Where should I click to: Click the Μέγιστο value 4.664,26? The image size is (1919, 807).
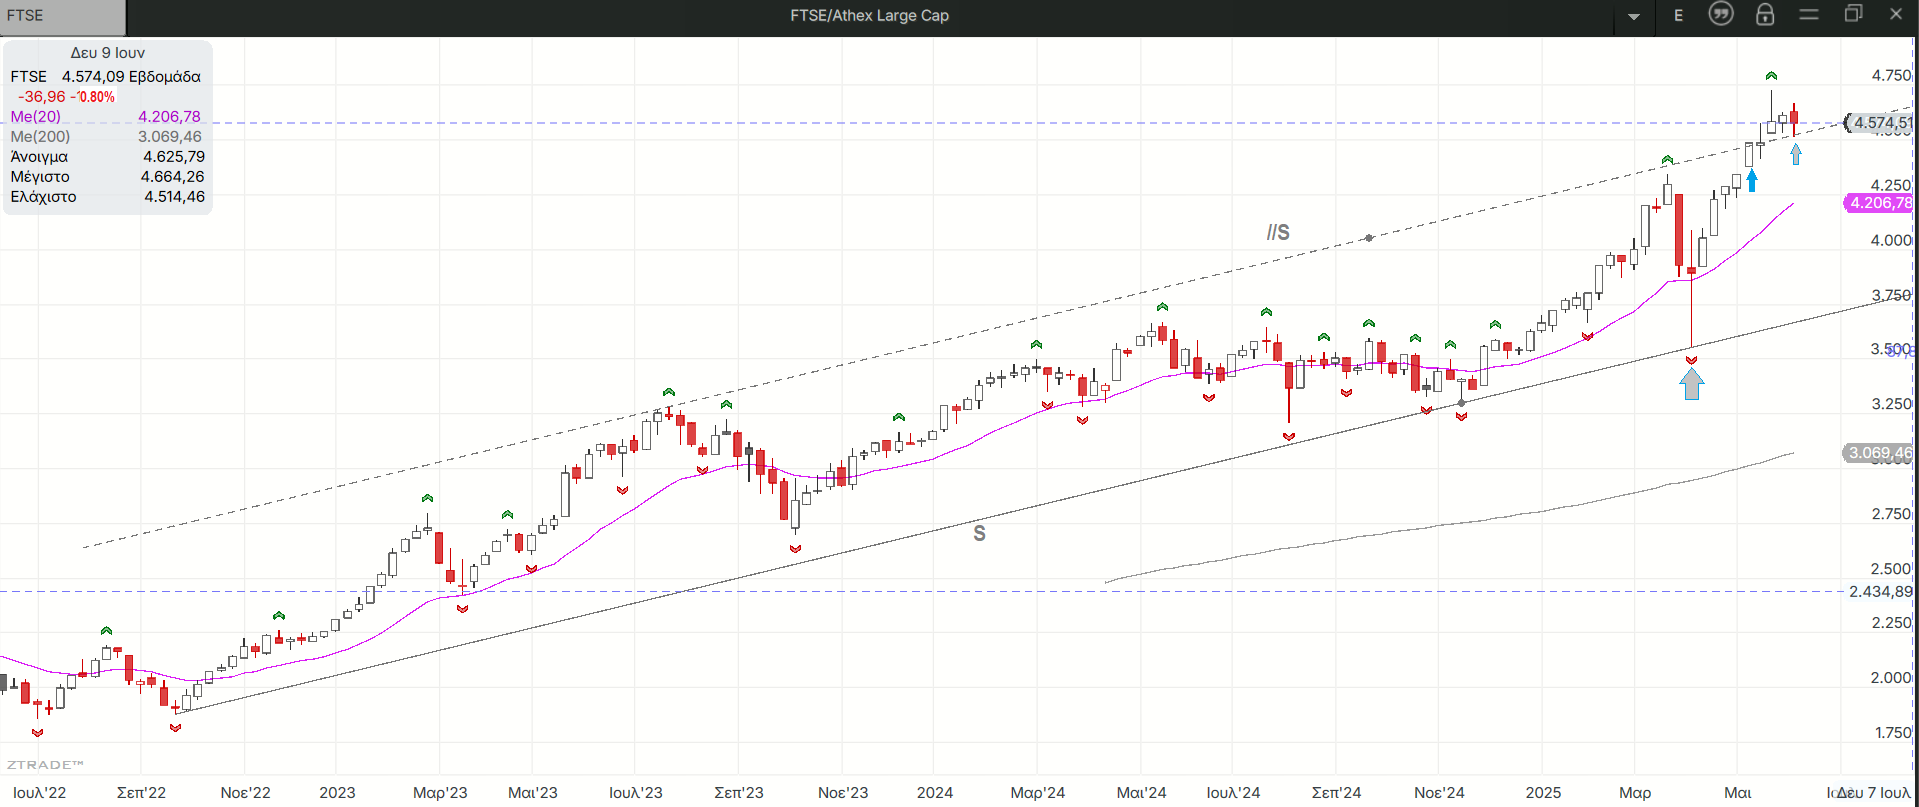click(173, 177)
